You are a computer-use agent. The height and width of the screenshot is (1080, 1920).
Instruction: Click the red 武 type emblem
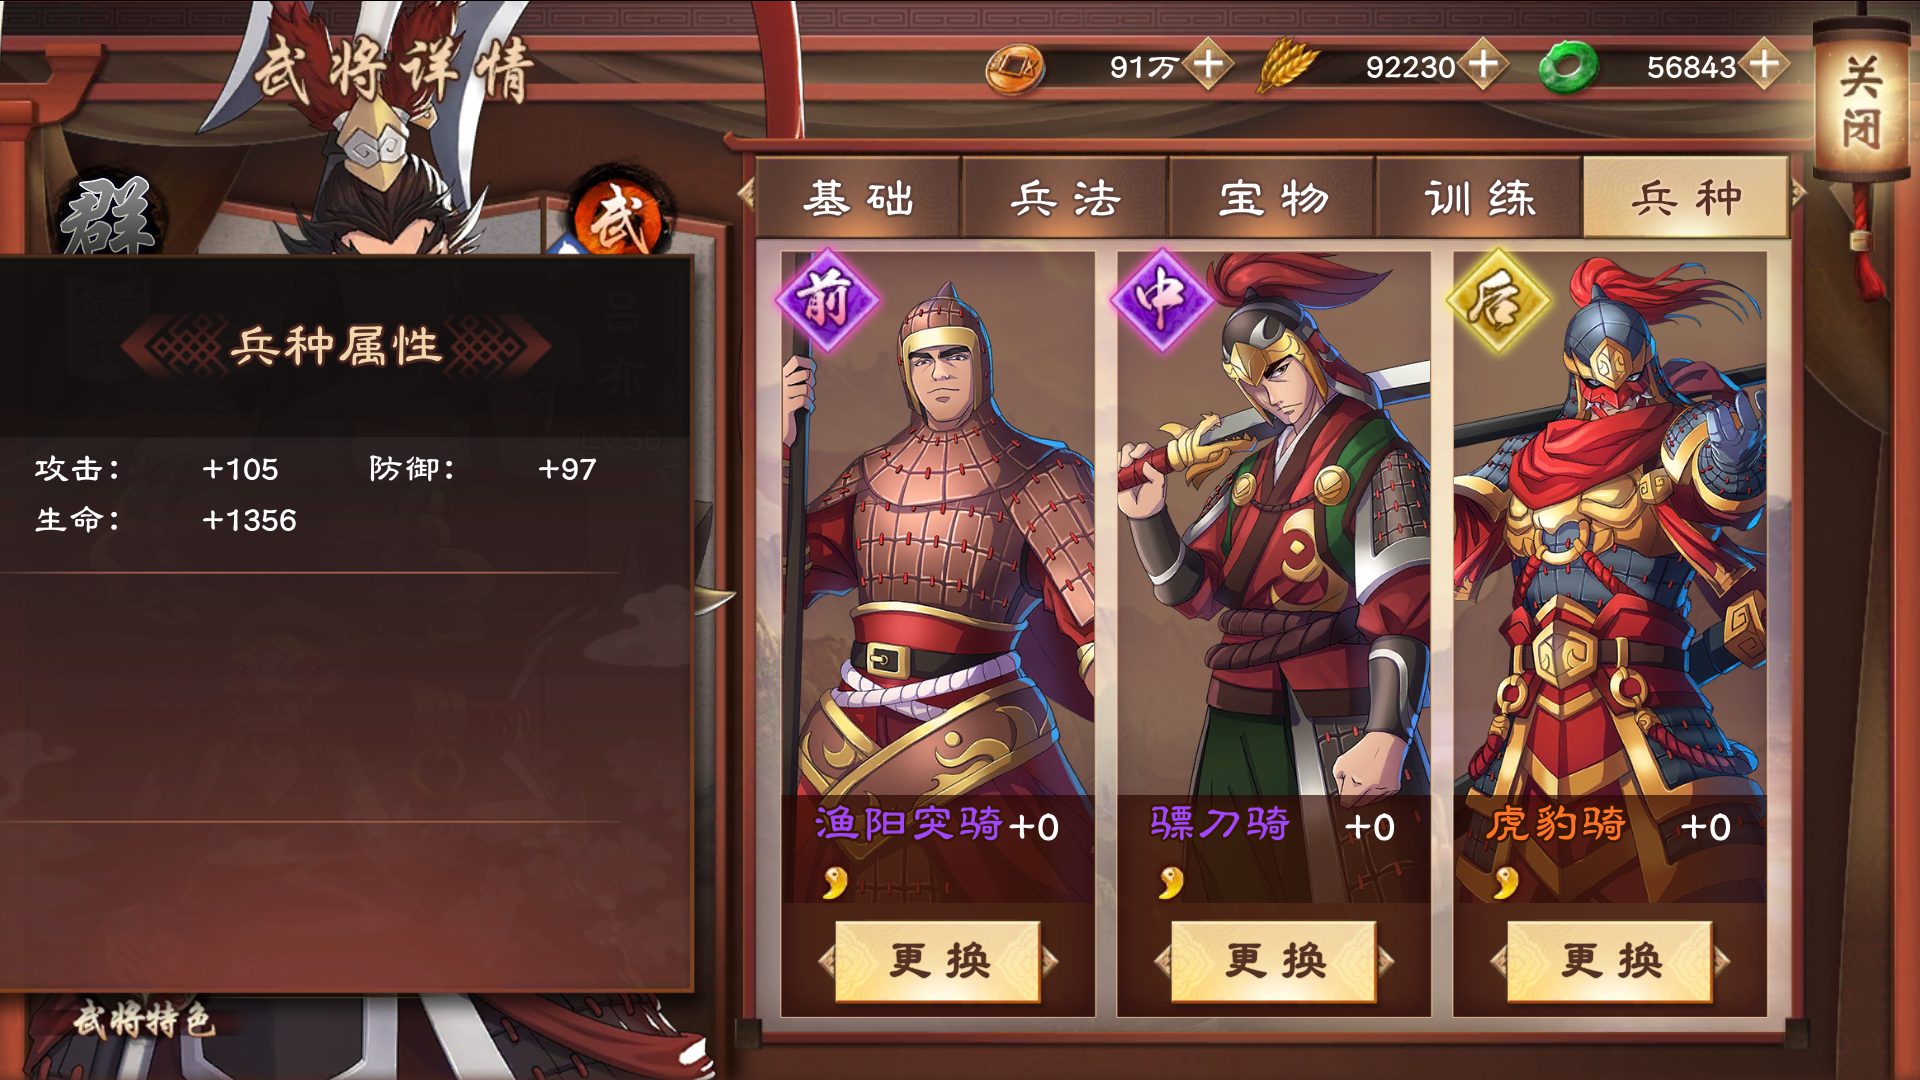tap(620, 215)
